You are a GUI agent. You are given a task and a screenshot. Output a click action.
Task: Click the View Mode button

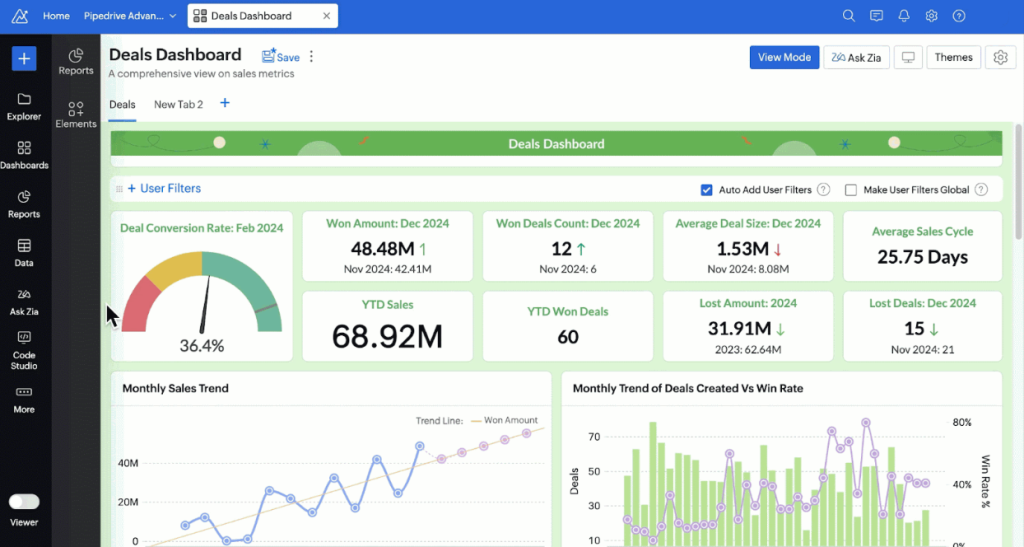[x=784, y=58]
